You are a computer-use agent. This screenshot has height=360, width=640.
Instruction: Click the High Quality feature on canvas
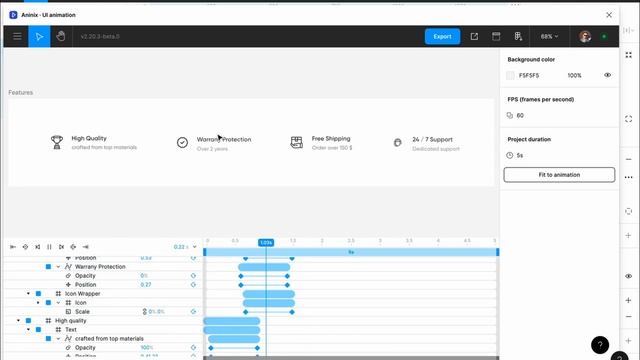(x=94, y=142)
